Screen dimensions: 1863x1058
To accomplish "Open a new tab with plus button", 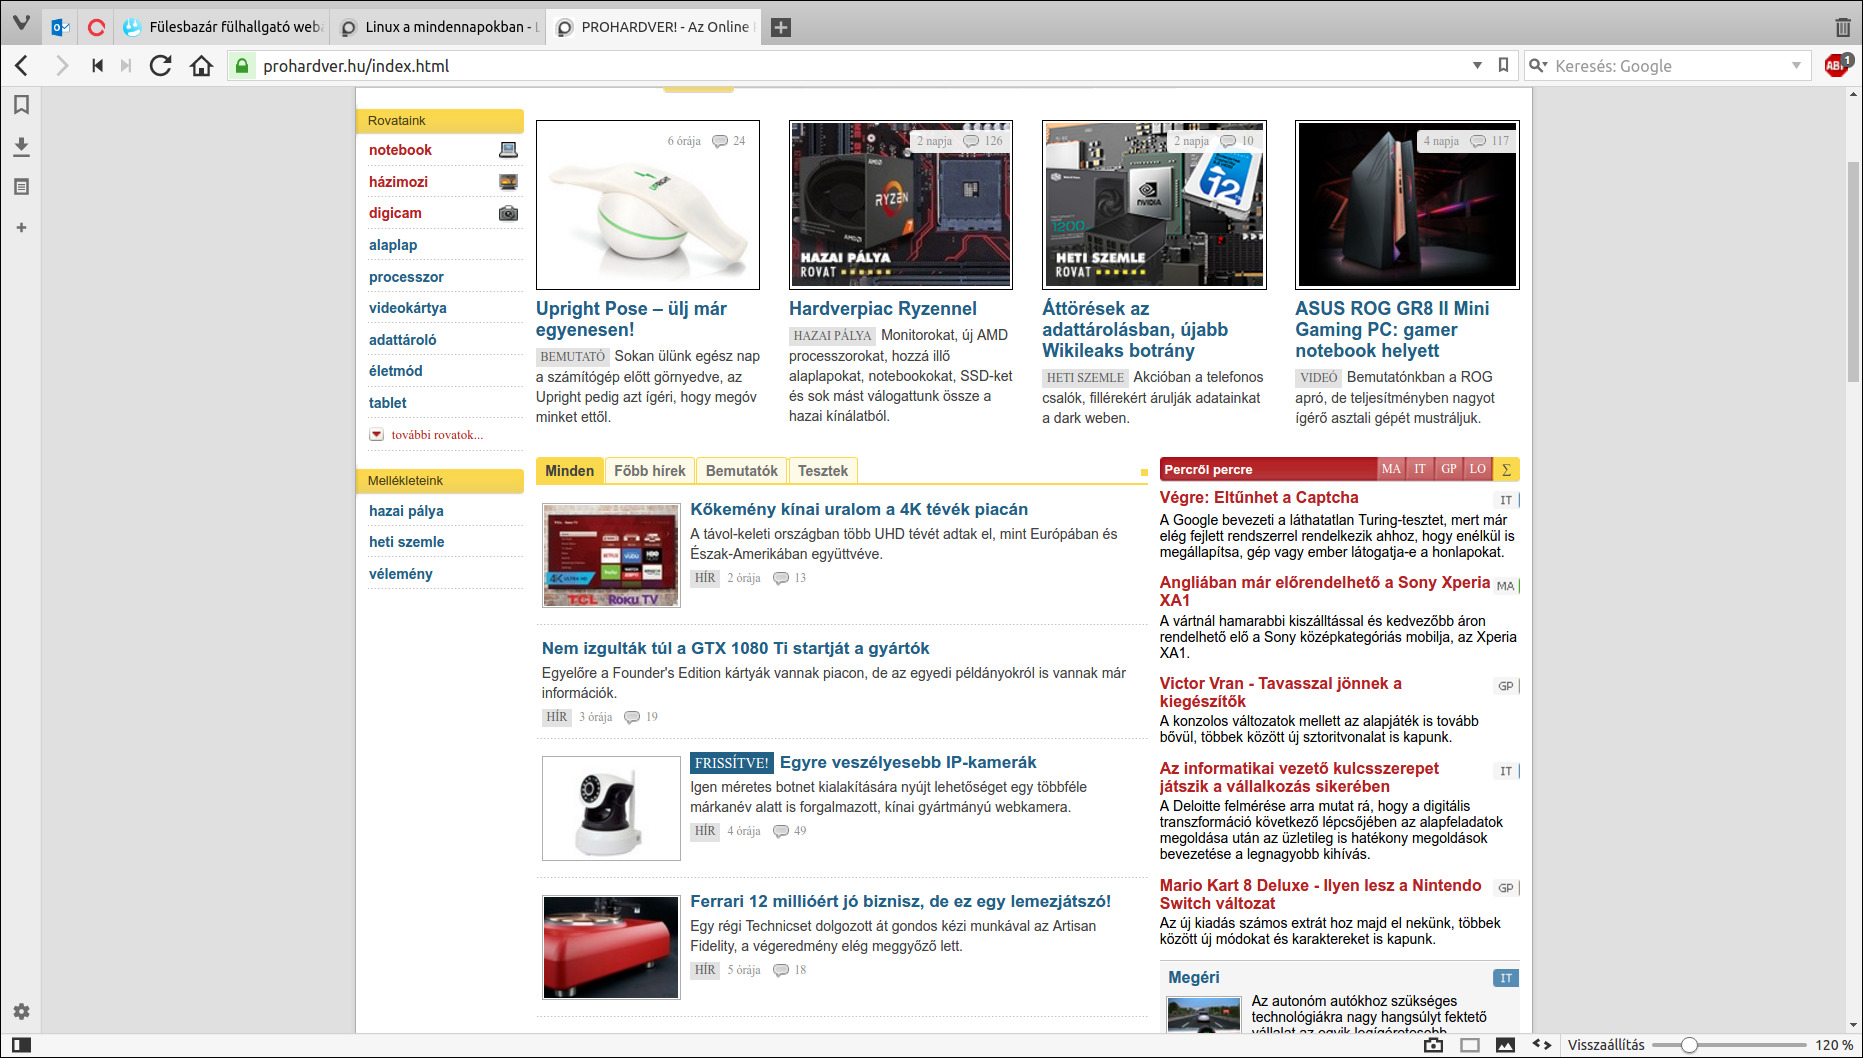I will pos(781,27).
